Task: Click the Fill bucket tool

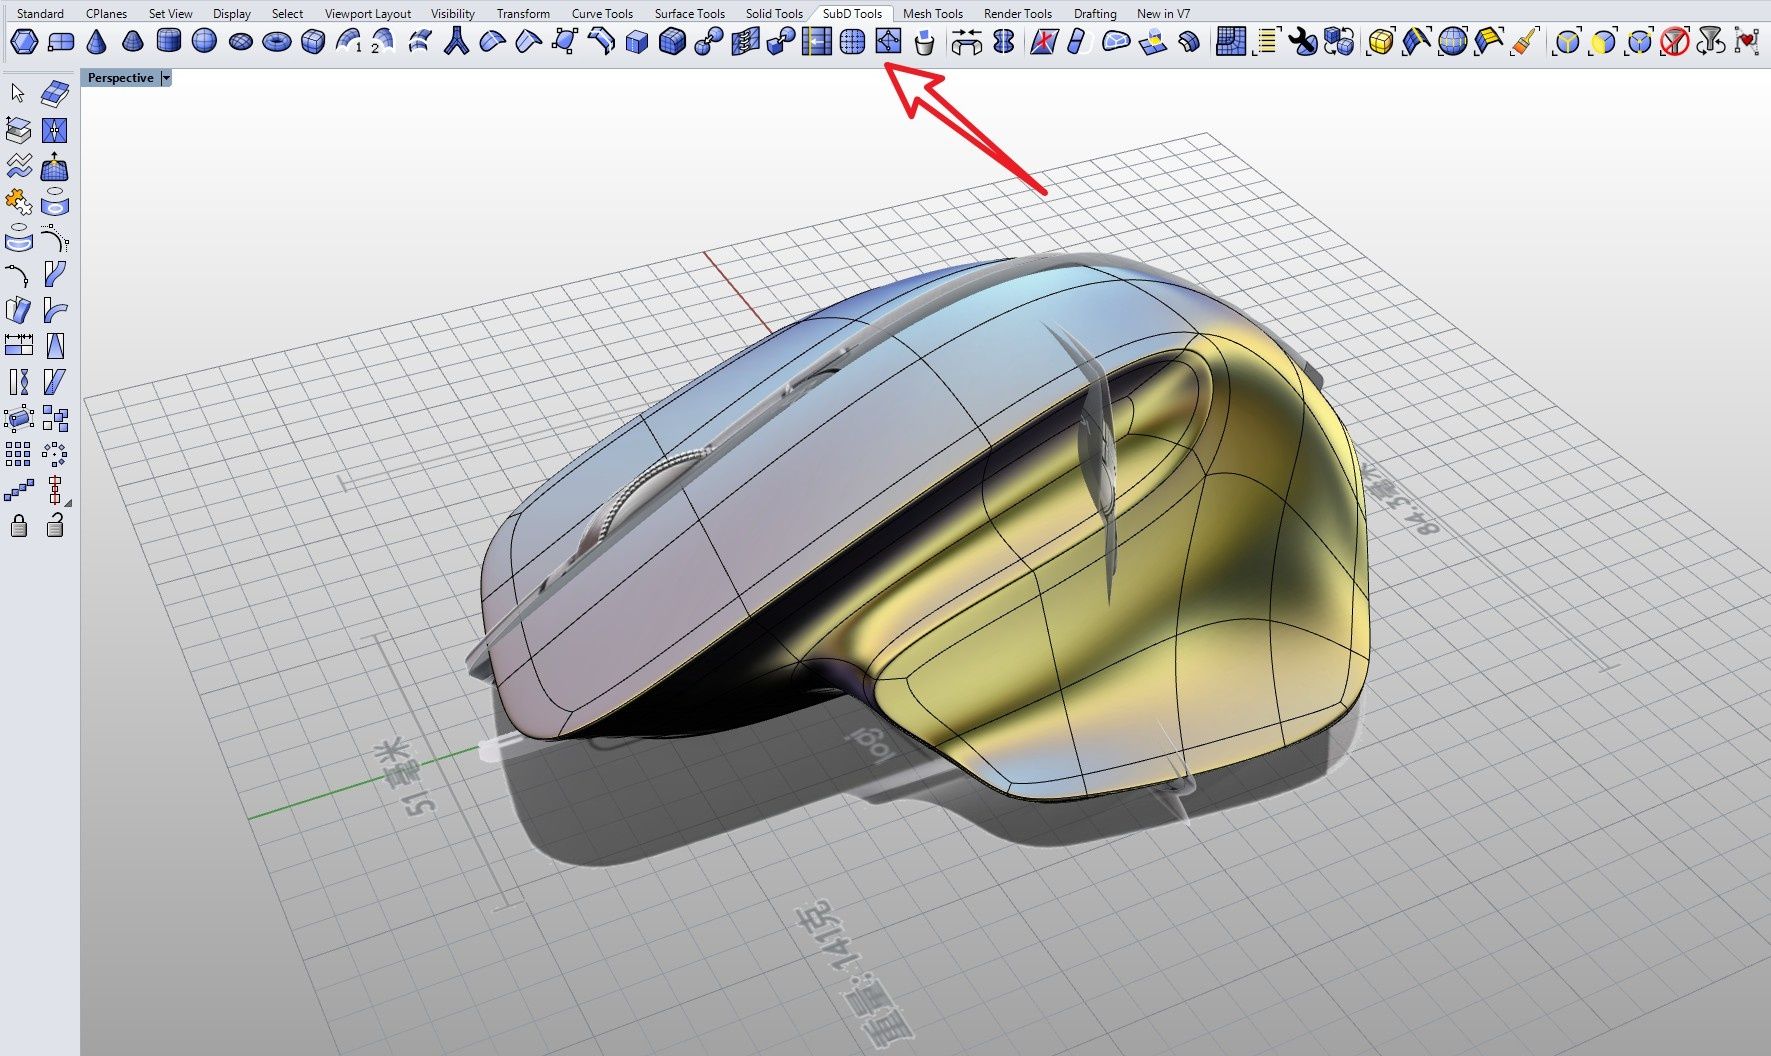Action: point(925,41)
